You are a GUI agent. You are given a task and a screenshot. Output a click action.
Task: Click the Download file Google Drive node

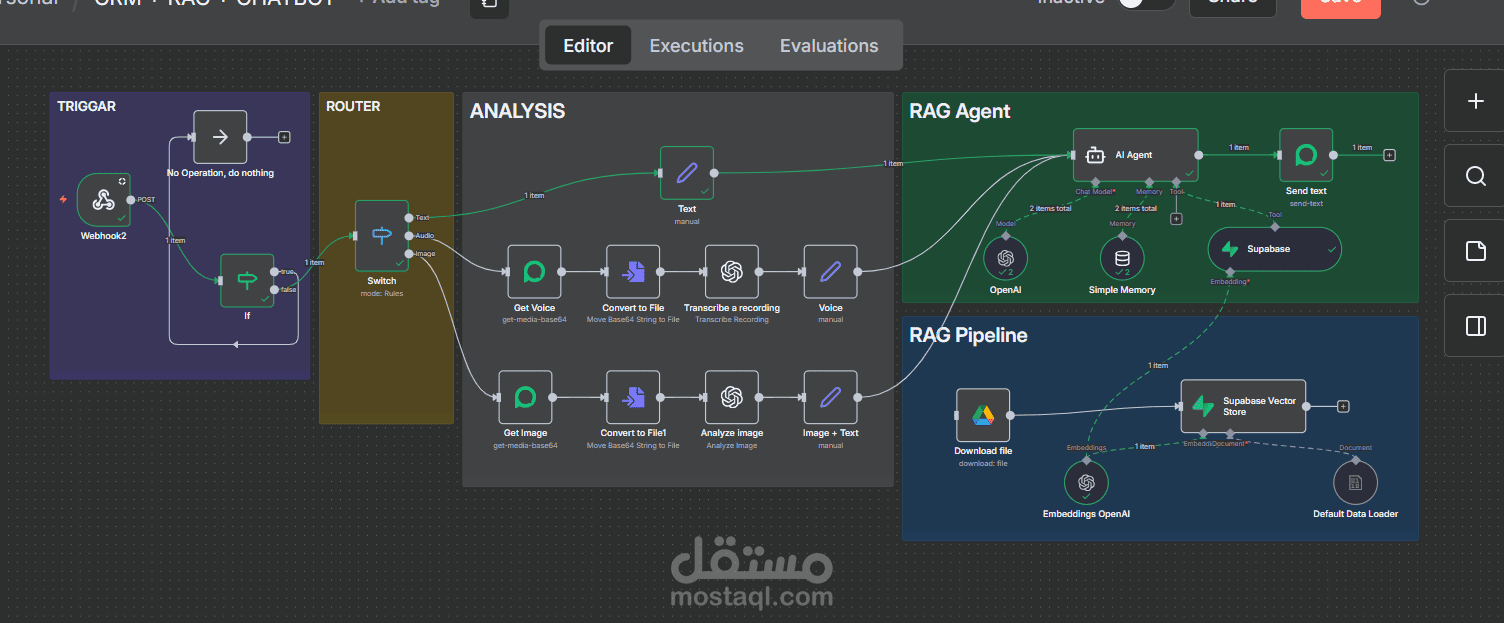tap(982, 414)
